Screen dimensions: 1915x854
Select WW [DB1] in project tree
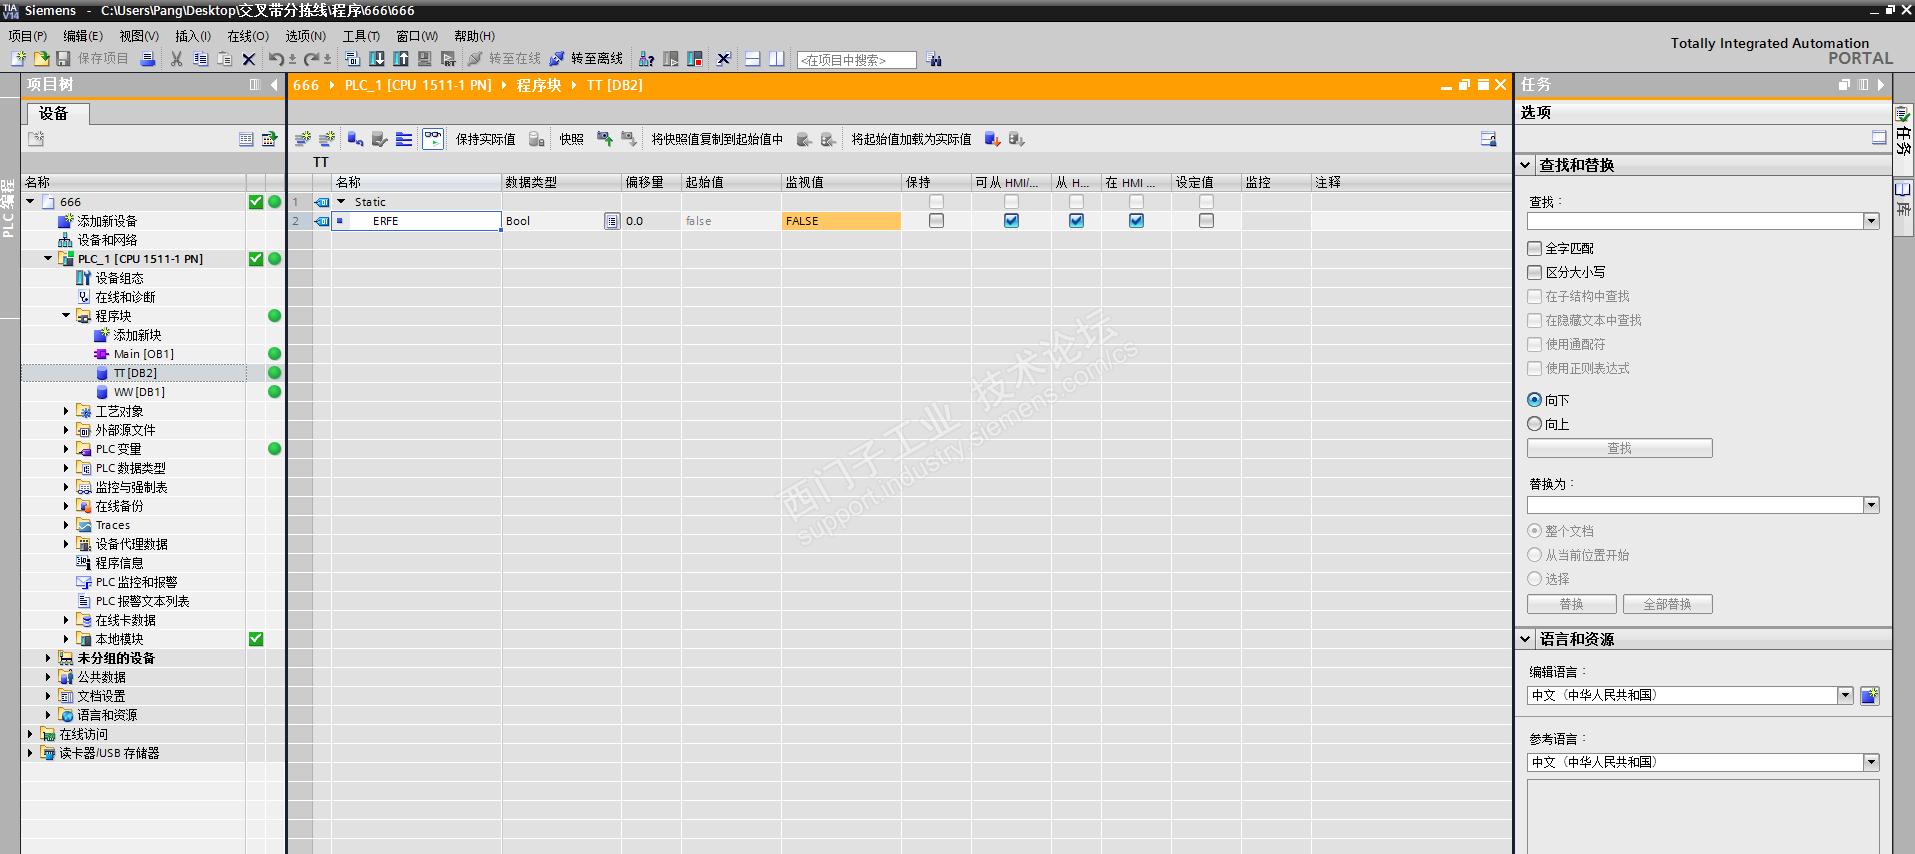(x=139, y=392)
